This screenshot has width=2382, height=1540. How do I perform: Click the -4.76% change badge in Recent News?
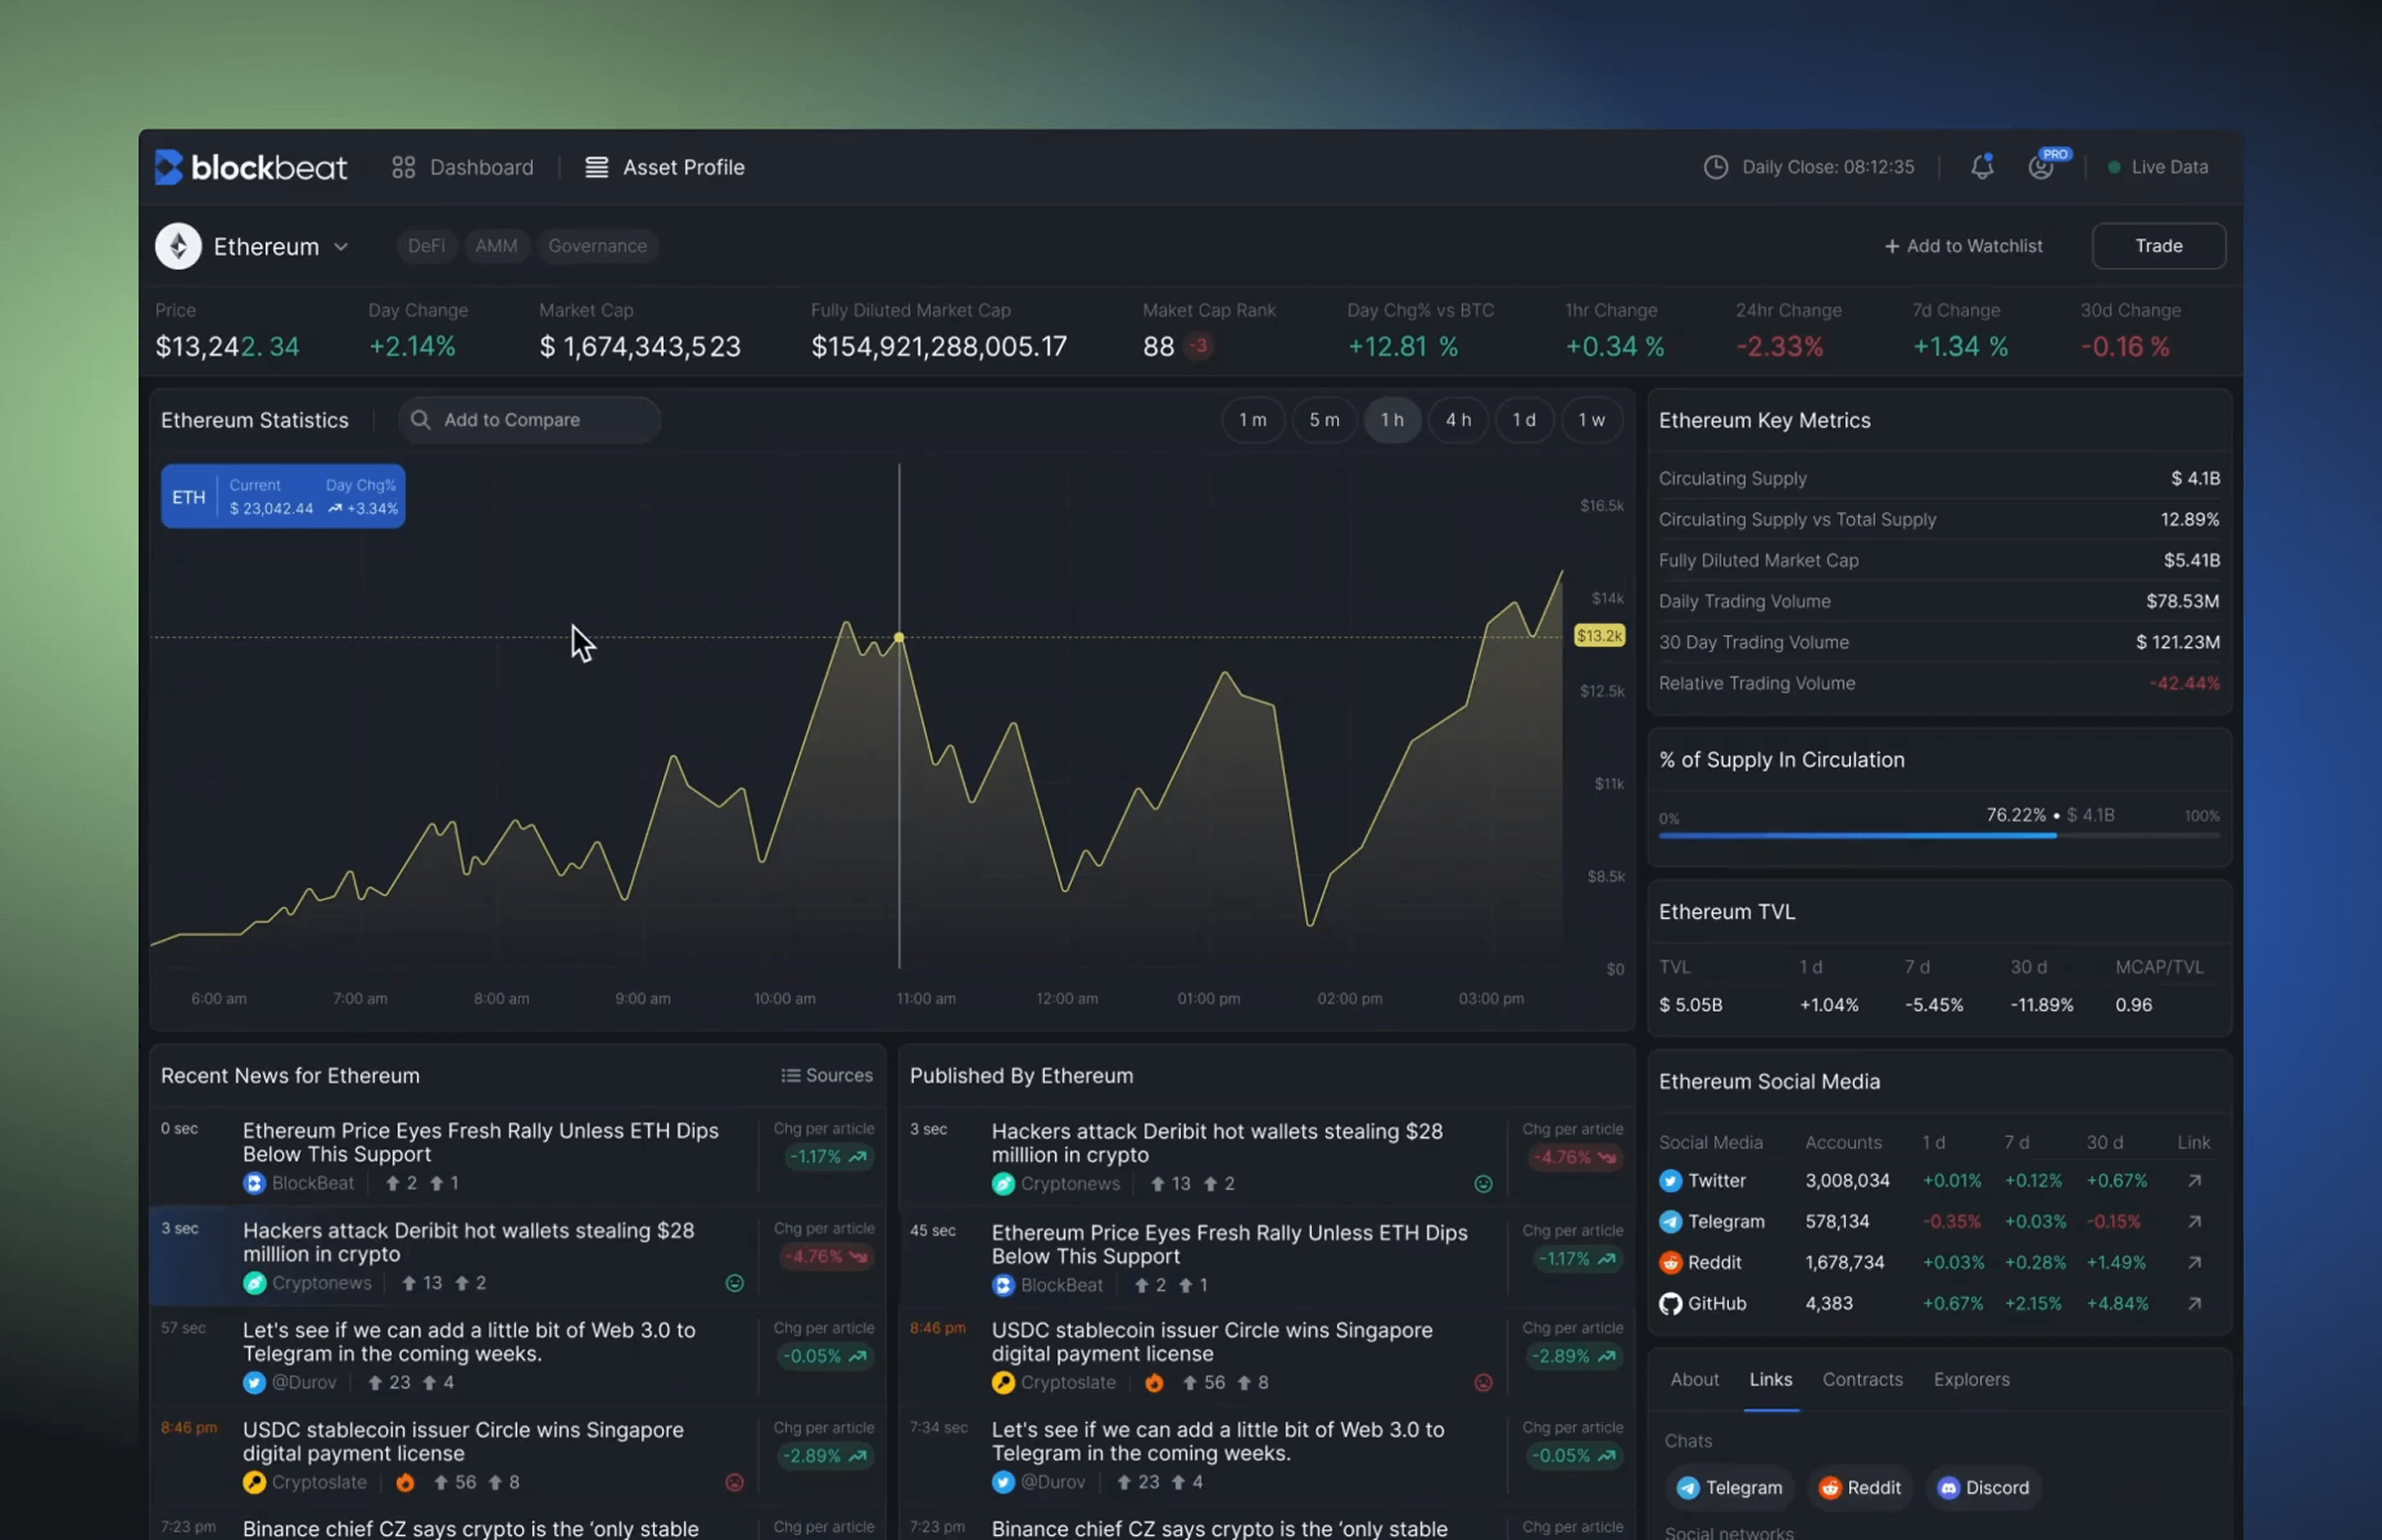pos(826,1257)
